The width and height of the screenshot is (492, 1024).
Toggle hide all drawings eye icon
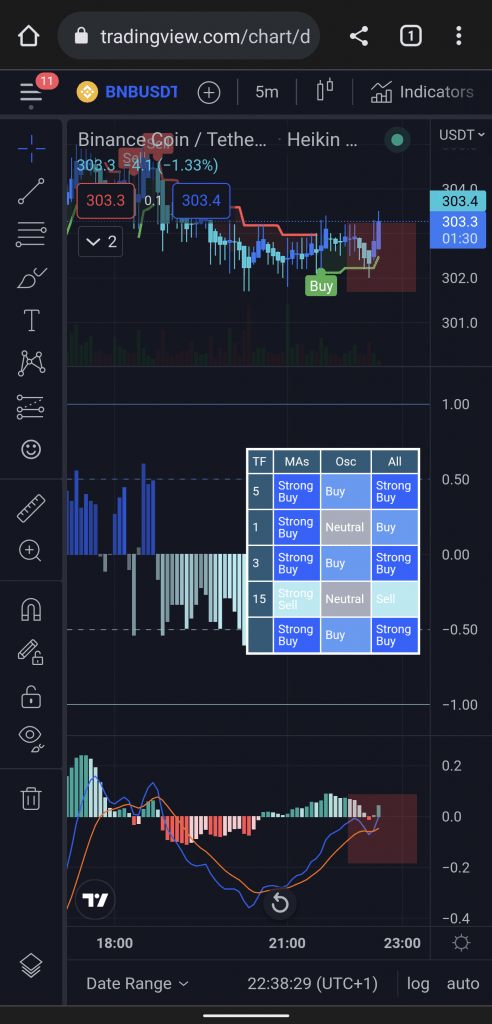[31, 737]
